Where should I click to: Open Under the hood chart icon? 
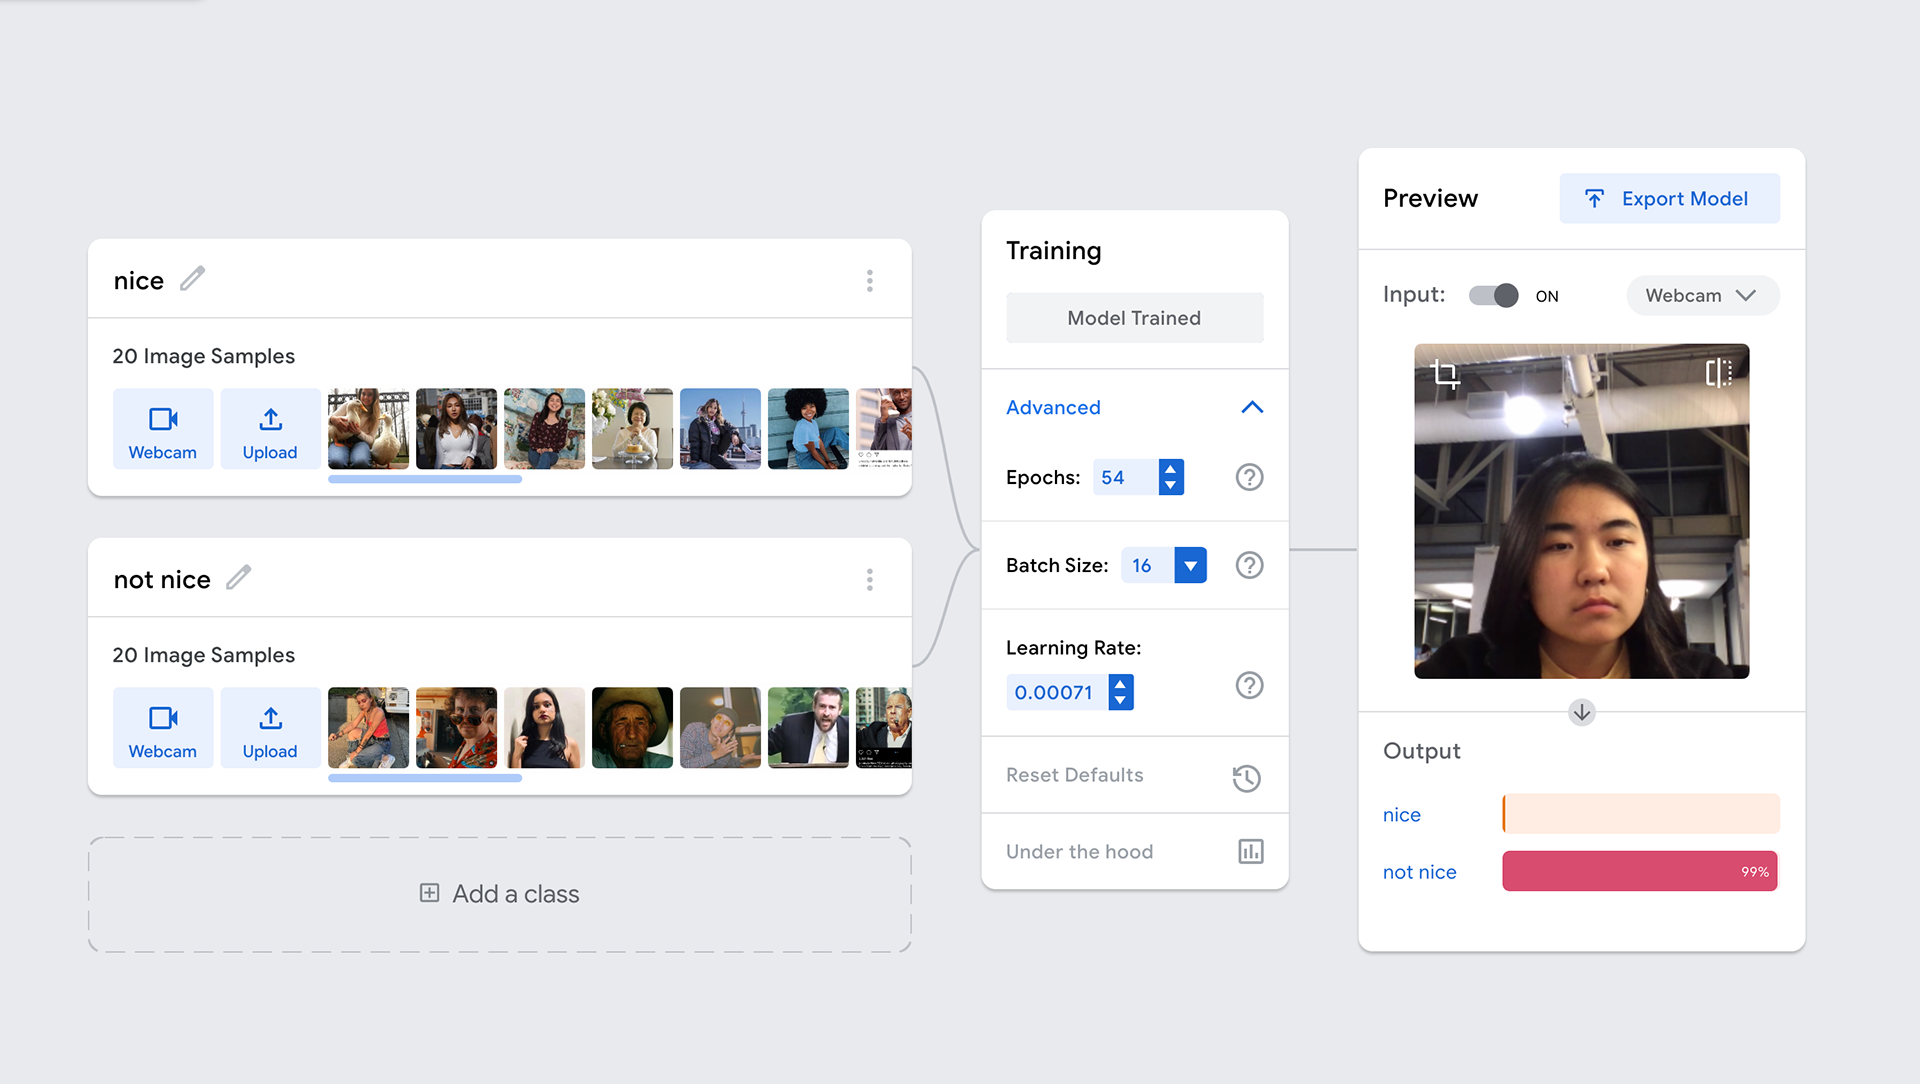tap(1251, 851)
